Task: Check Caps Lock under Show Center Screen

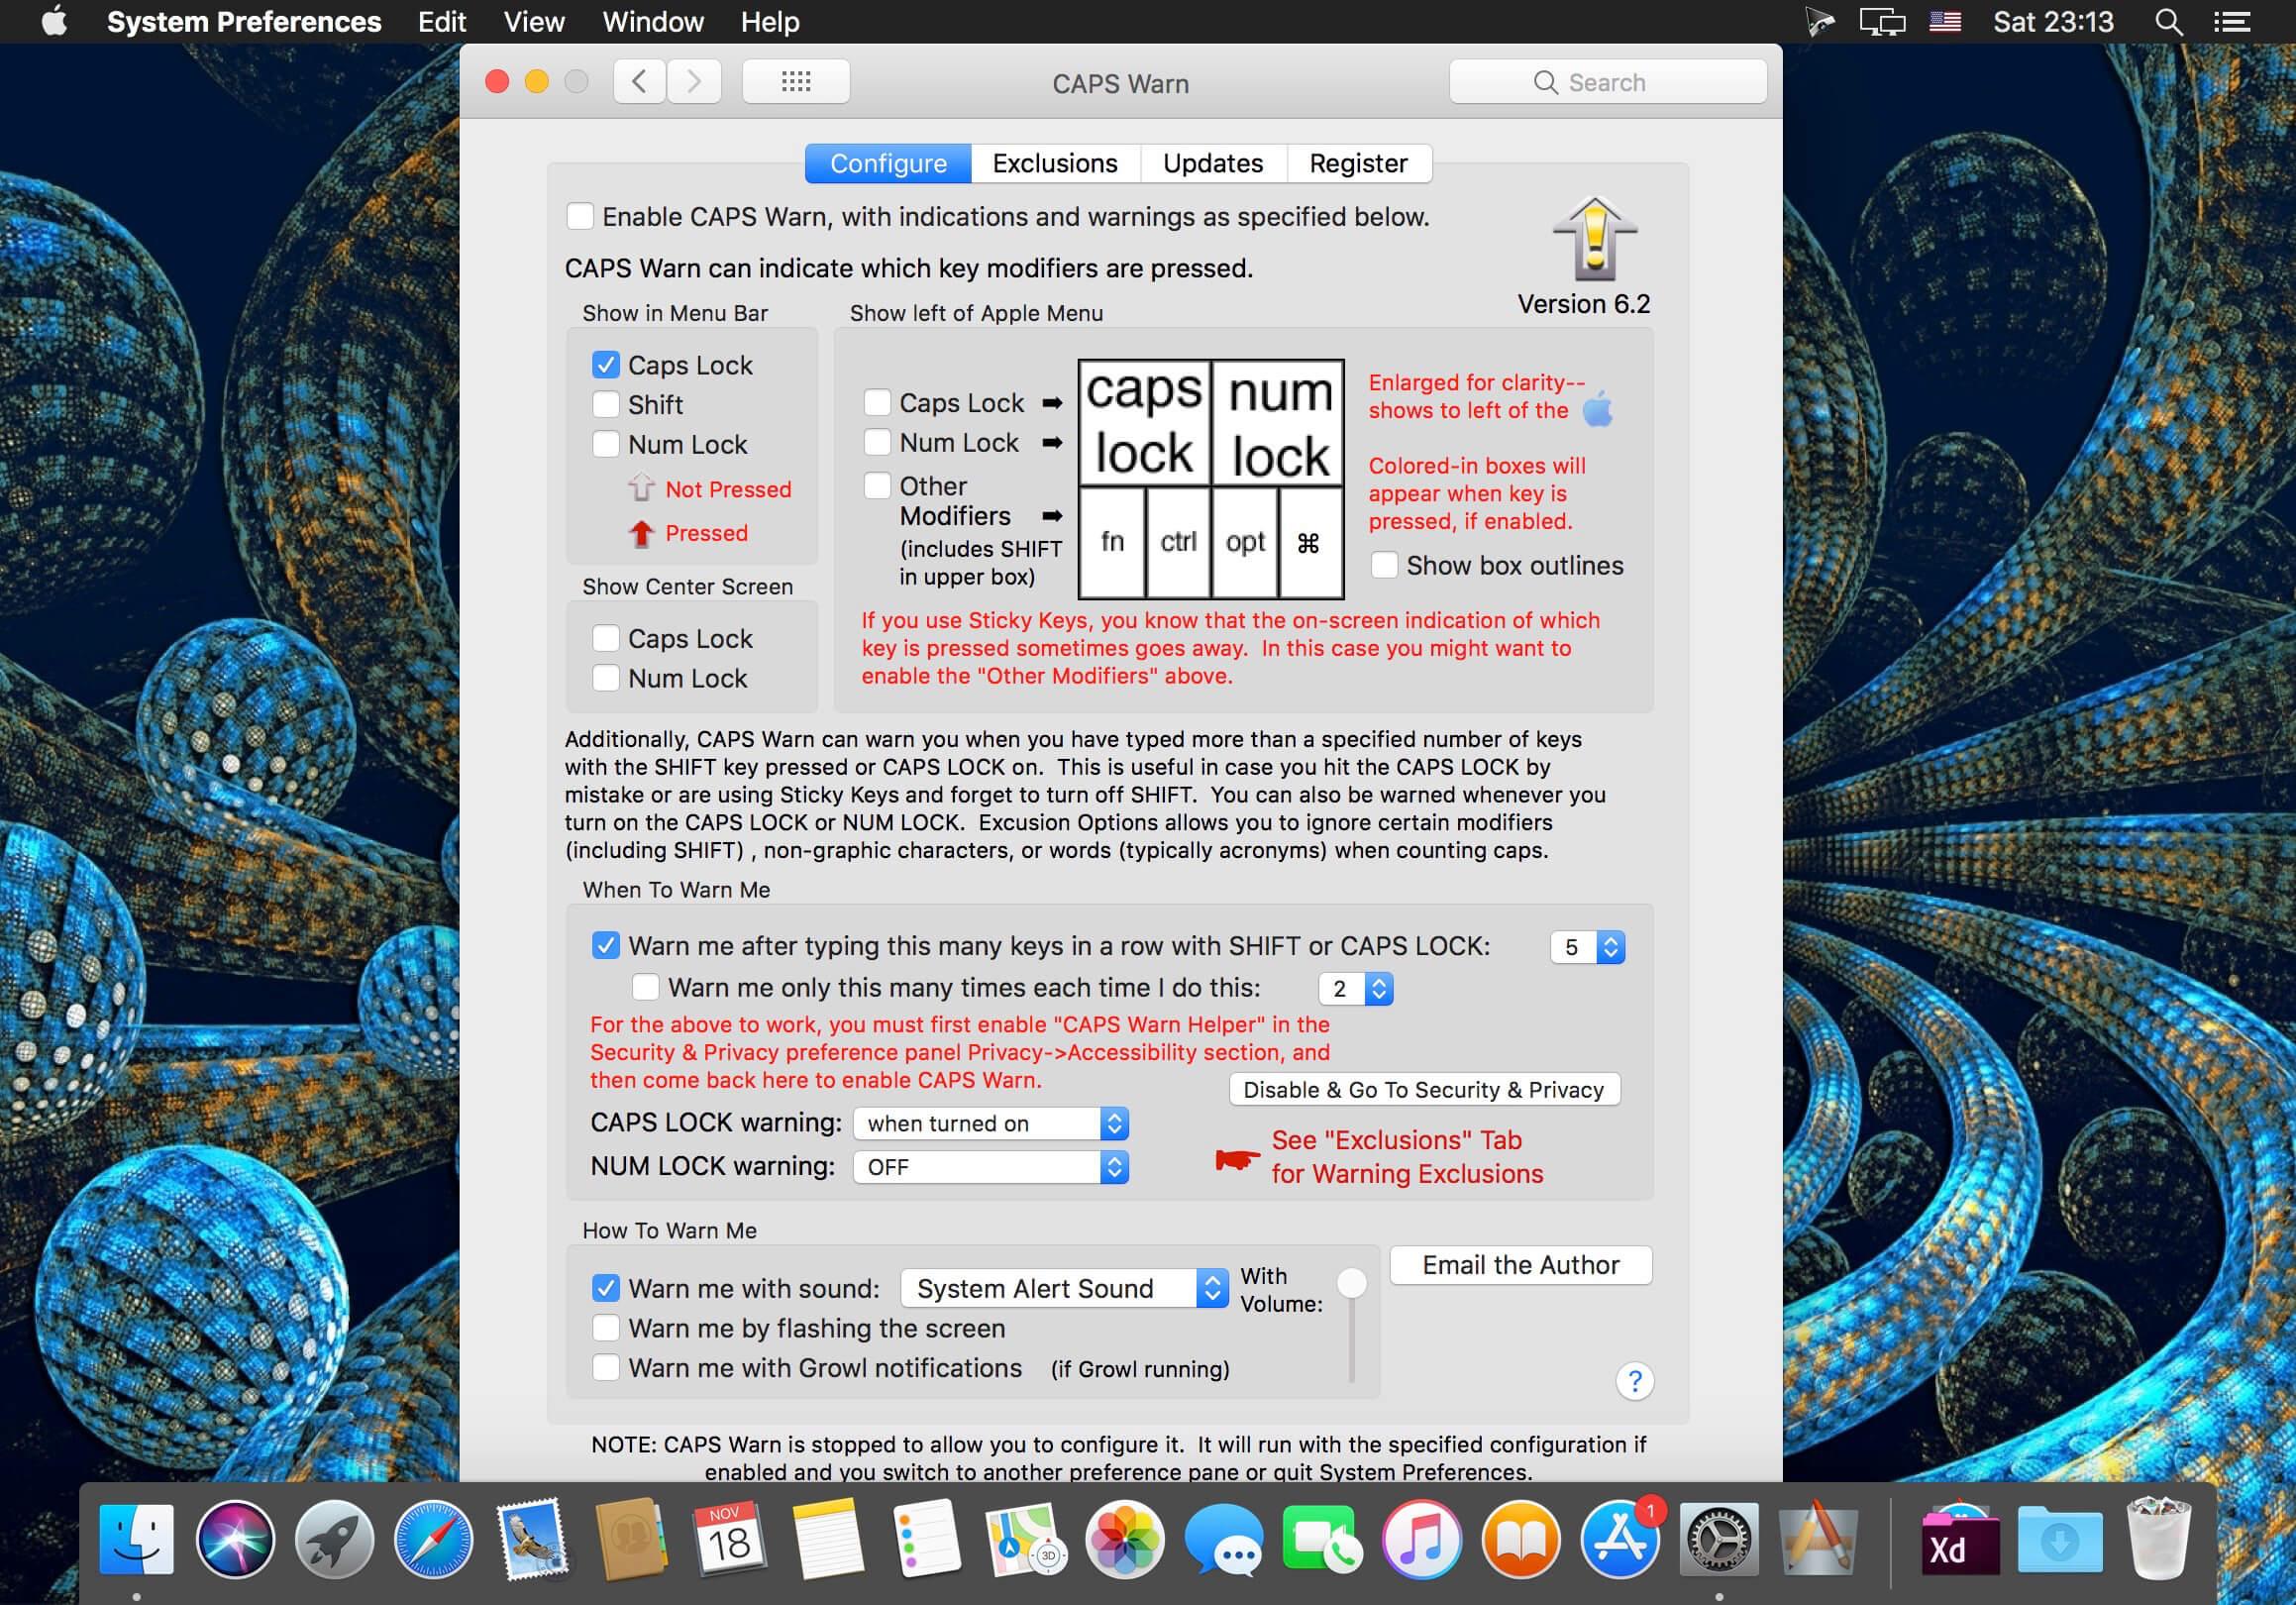Action: [x=606, y=638]
